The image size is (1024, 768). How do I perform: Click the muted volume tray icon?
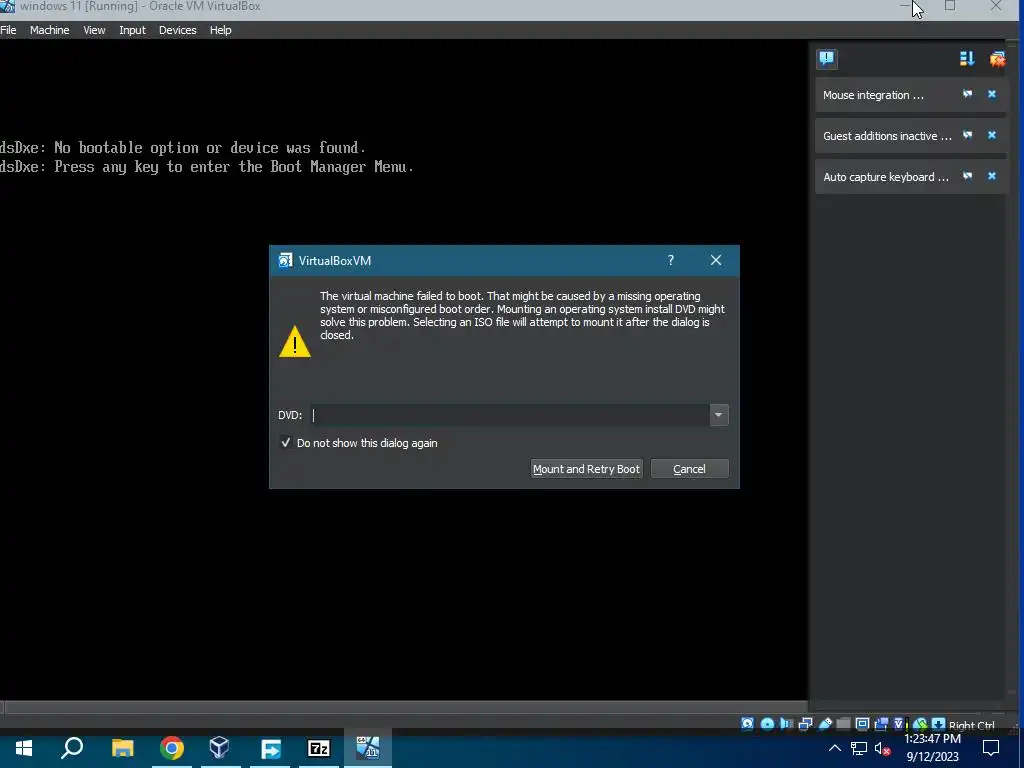pos(882,748)
